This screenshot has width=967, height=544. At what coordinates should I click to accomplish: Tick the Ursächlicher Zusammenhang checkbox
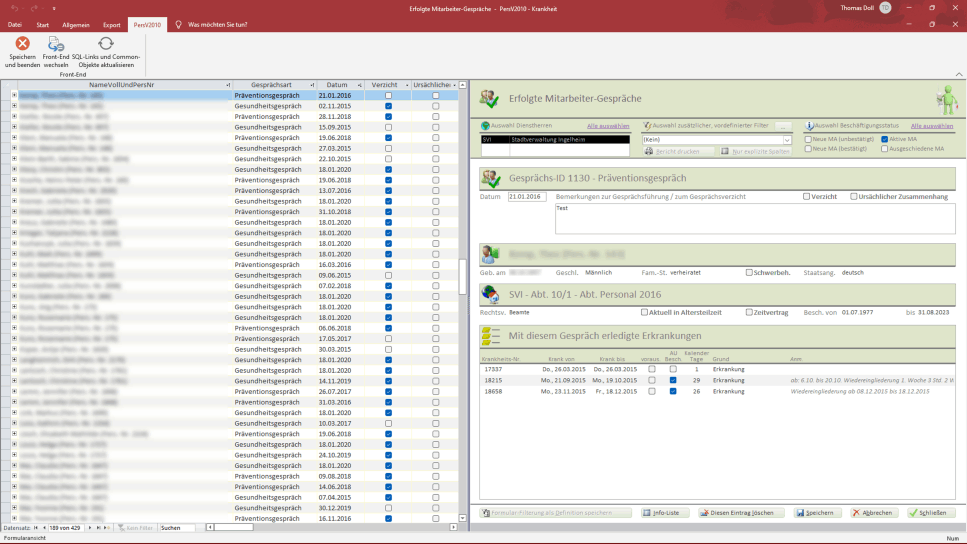854,196
